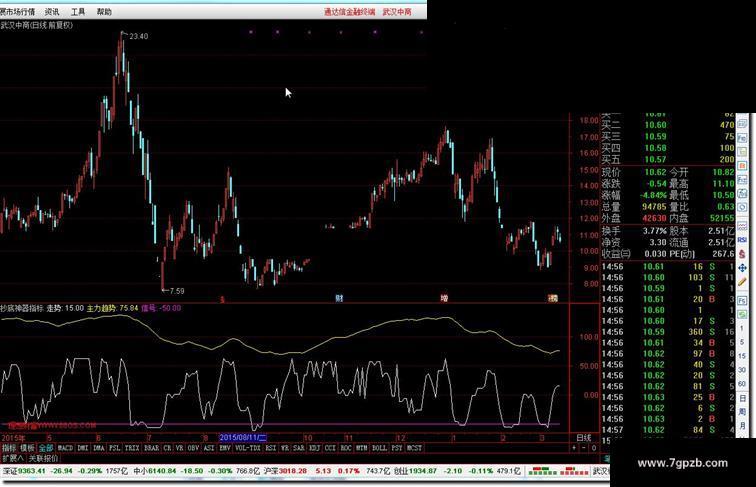The width and height of the screenshot is (756, 487).
Task: Expand the 扩展 panel
Action: (13, 458)
